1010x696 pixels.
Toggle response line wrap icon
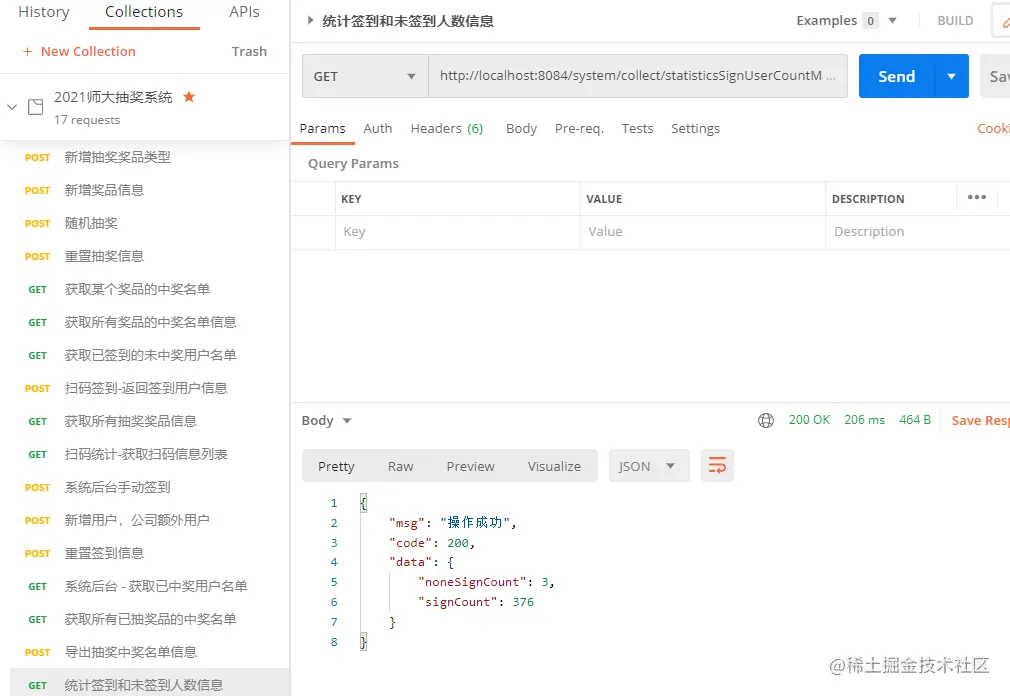[x=717, y=466]
